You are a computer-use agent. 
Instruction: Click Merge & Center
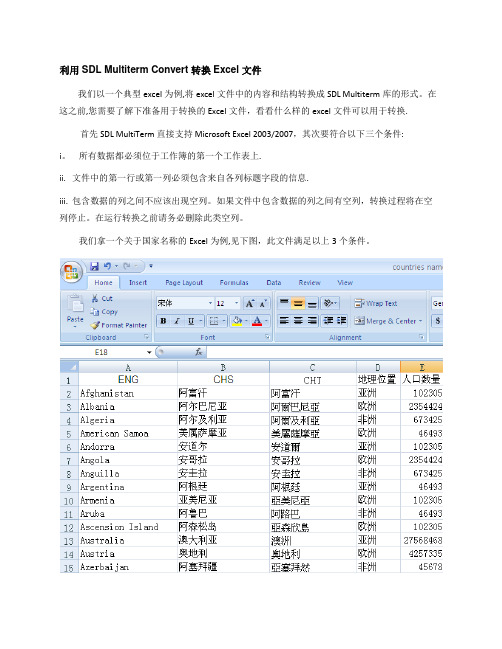pyautogui.click(x=385, y=321)
